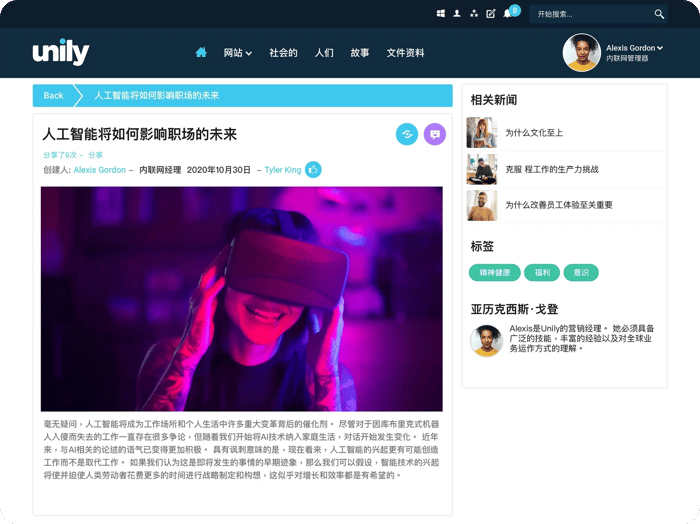Click the Tyler King link

283,170
